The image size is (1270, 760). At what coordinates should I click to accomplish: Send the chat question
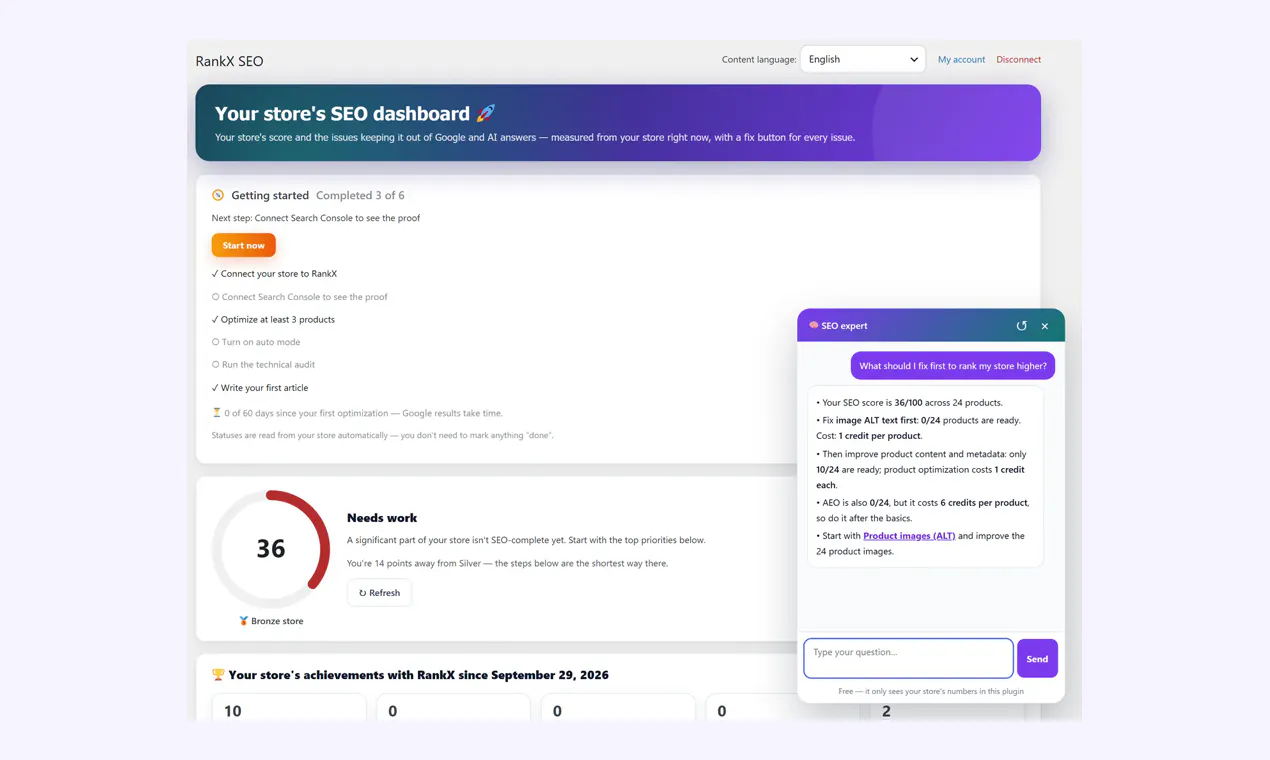tap(1037, 659)
